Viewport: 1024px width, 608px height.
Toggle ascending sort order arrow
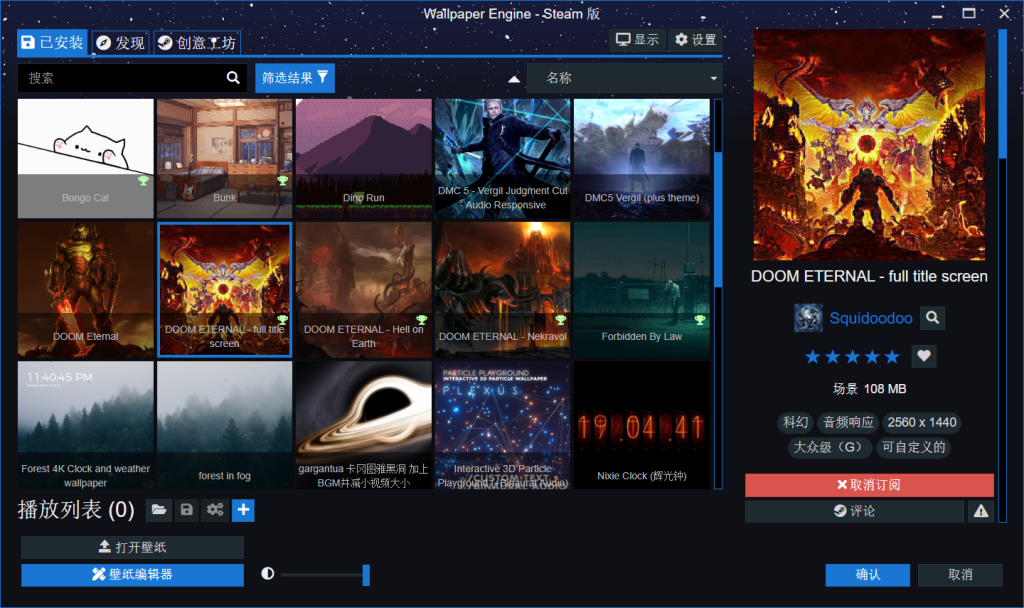pos(514,79)
